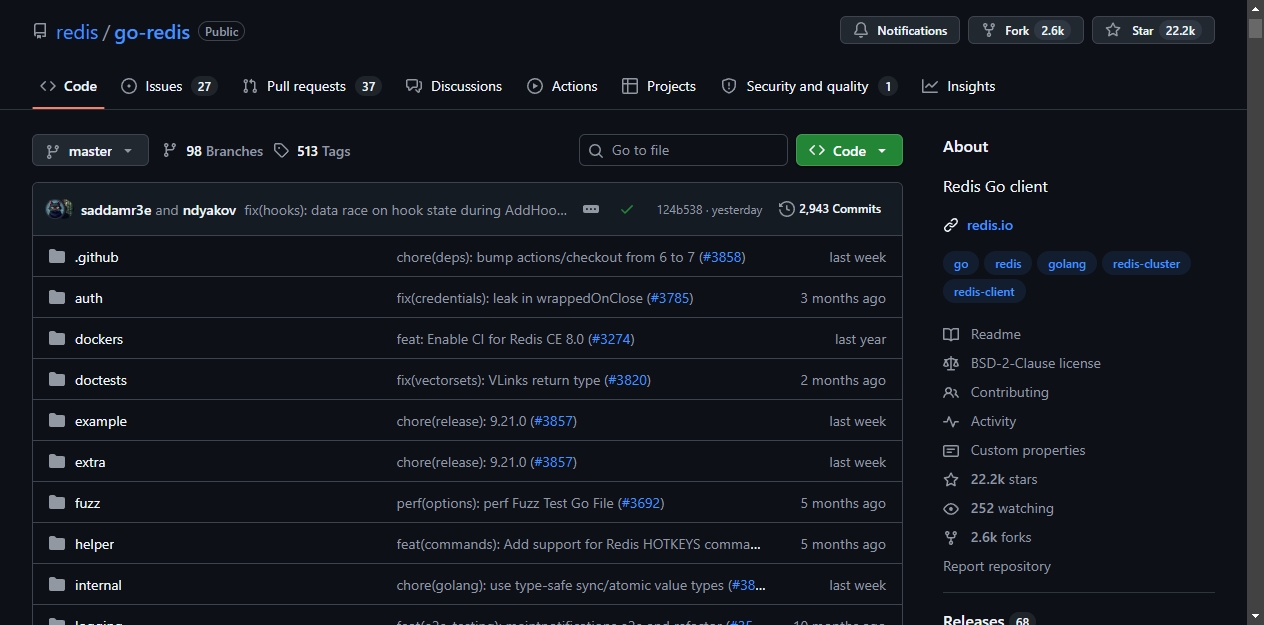1264x625 pixels.
Task: Click folder icon of helper row
Action: point(57,544)
